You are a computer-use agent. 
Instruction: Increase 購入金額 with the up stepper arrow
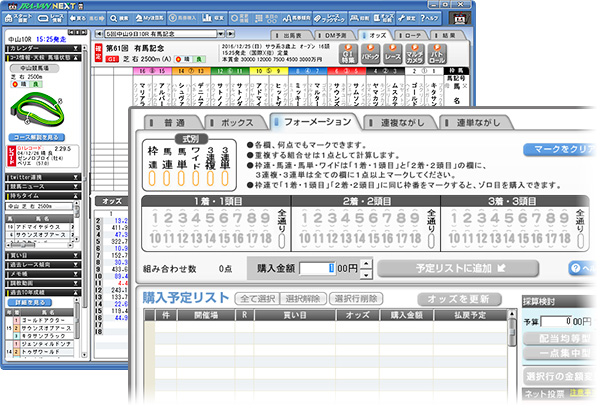click(x=366, y=263)
